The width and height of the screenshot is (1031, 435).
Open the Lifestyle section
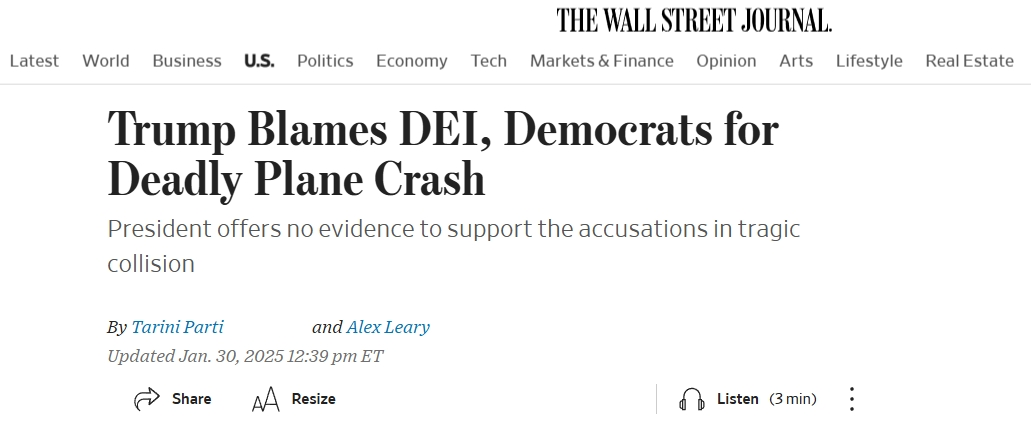click(x=869, y=61)
